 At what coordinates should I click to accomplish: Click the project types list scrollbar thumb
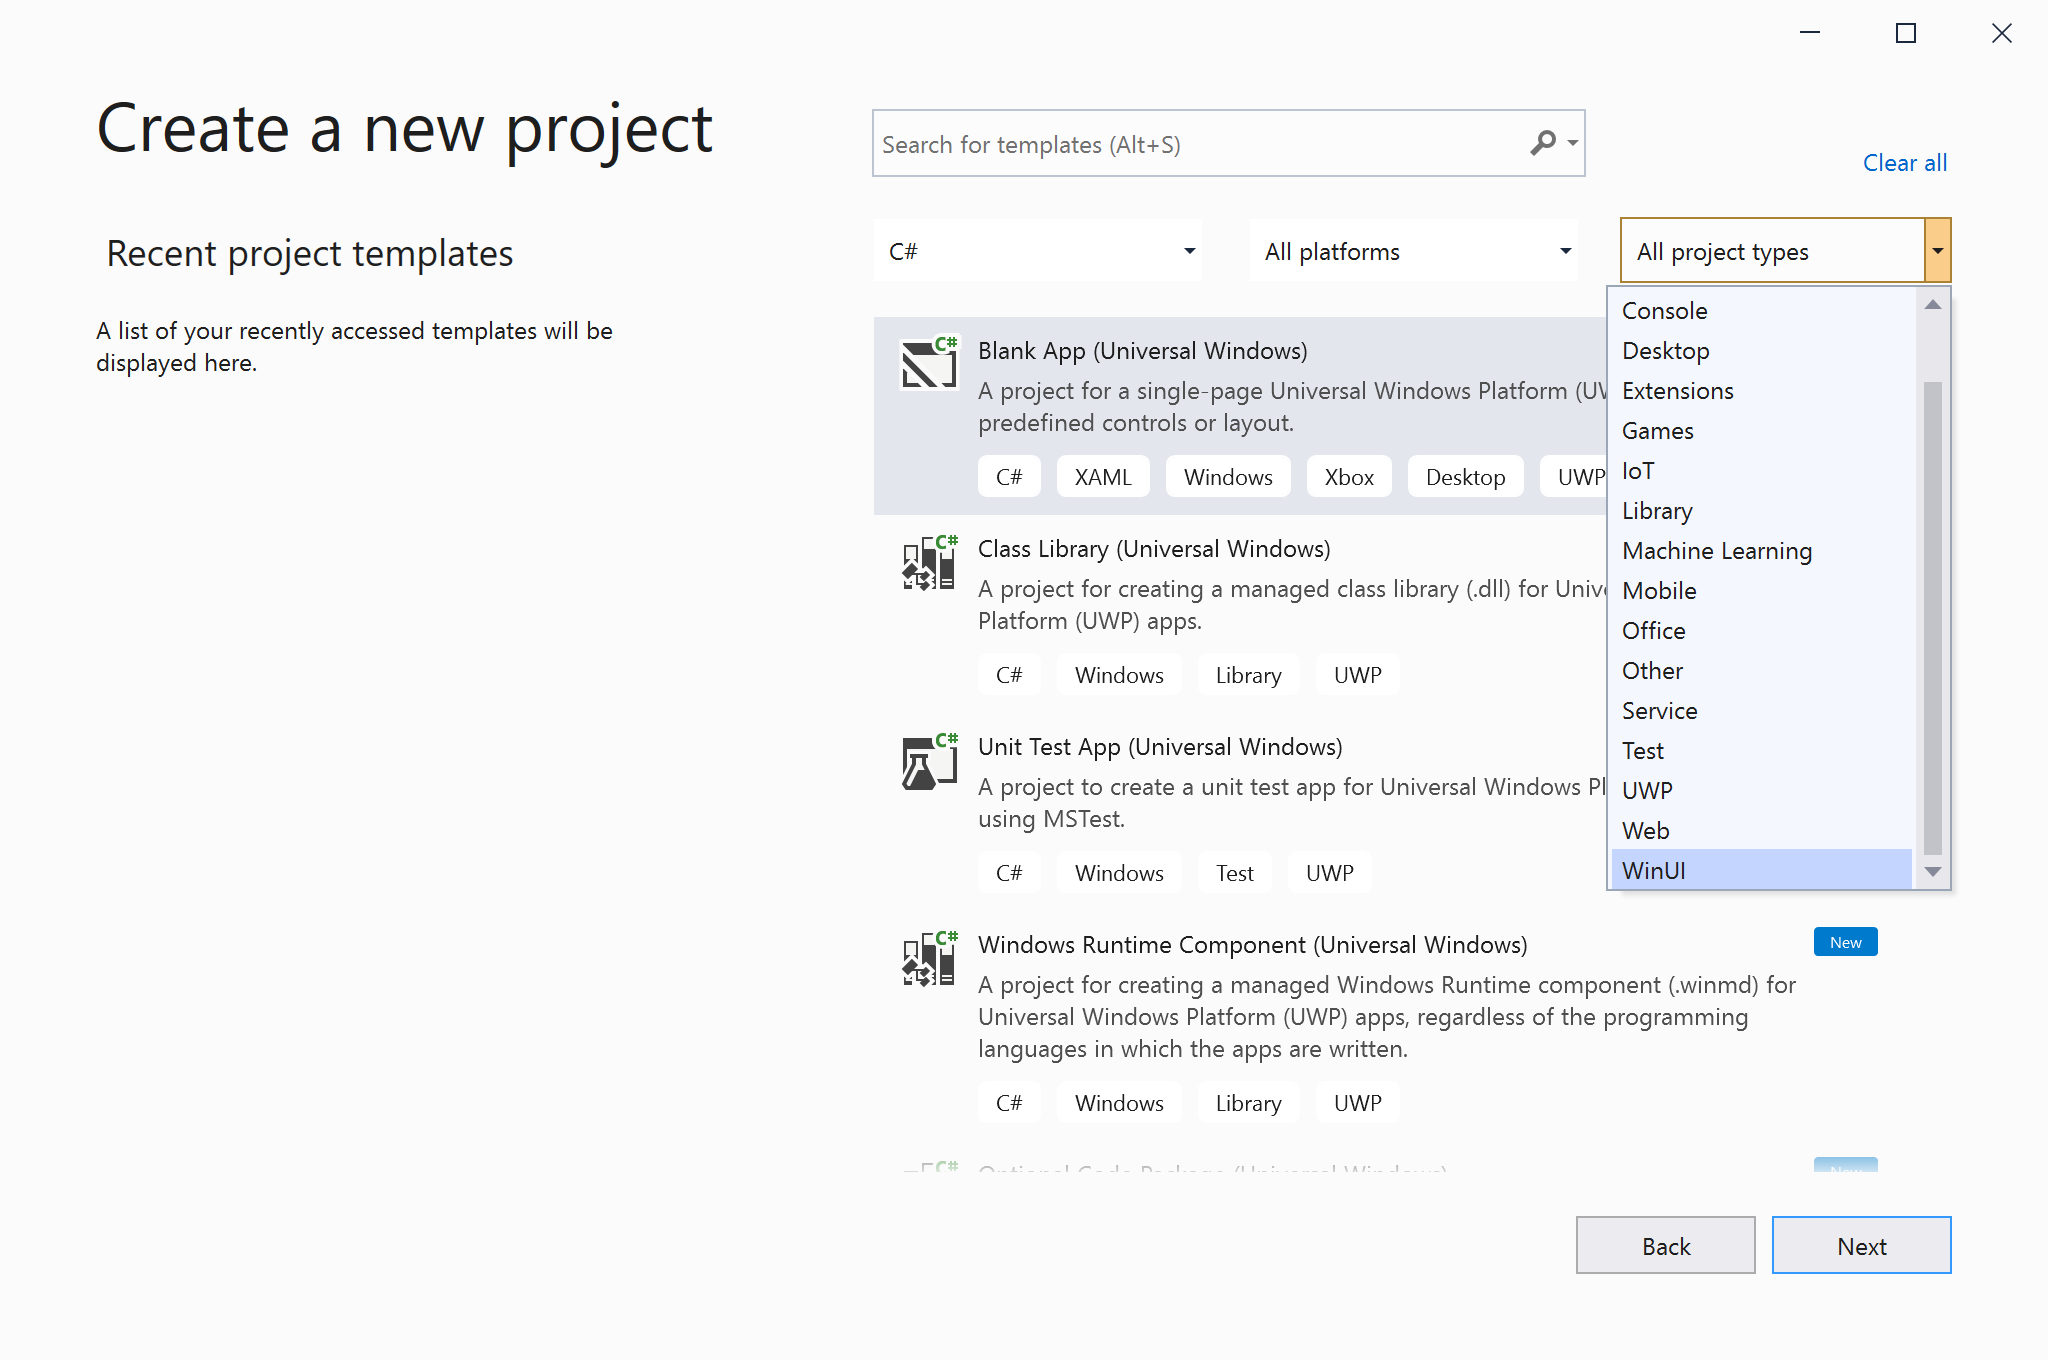[x=1933, y=618]
